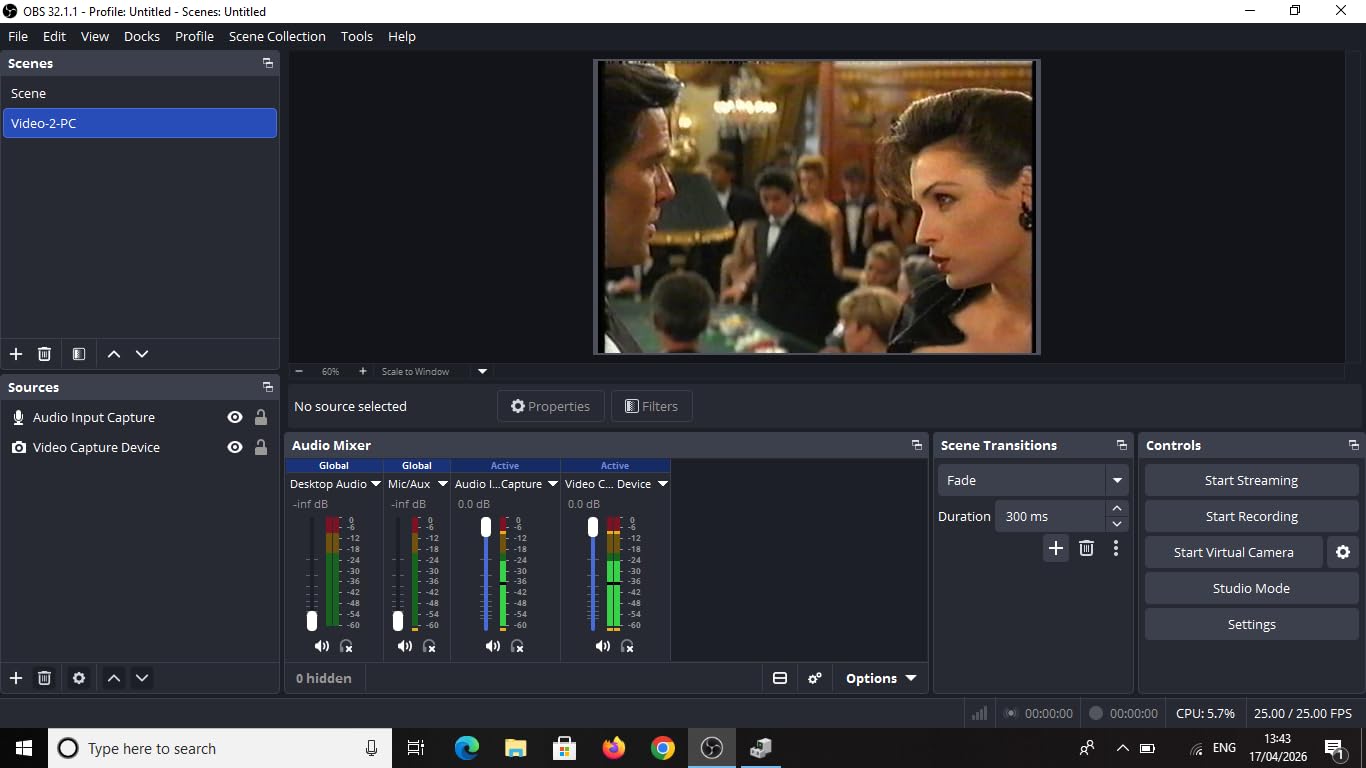Mute Video Capture Device mixer channel
The height and width of the screenshot is (768, 1366).
602,646
